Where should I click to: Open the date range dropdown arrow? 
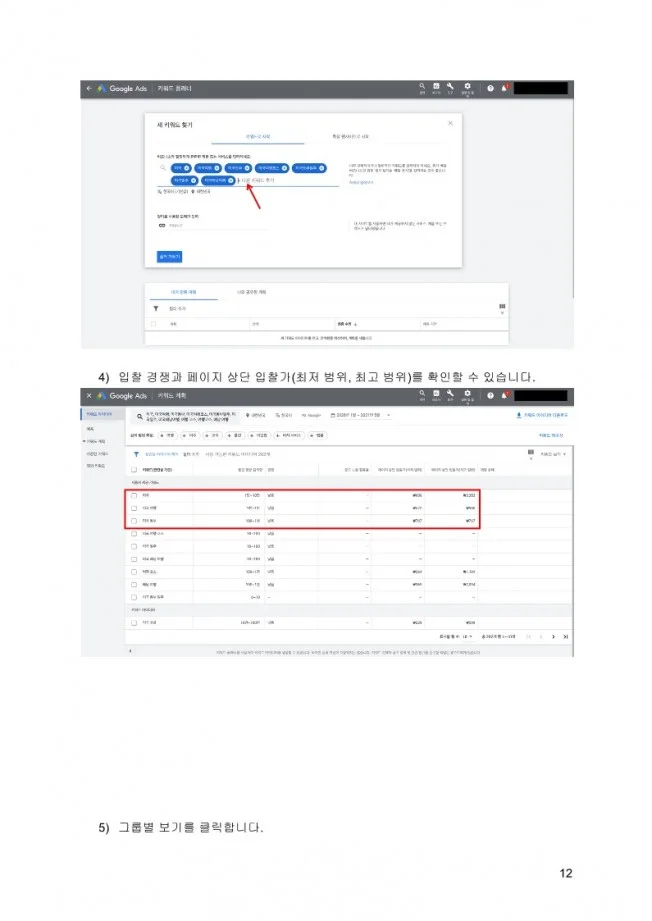[x=388, y=415]
